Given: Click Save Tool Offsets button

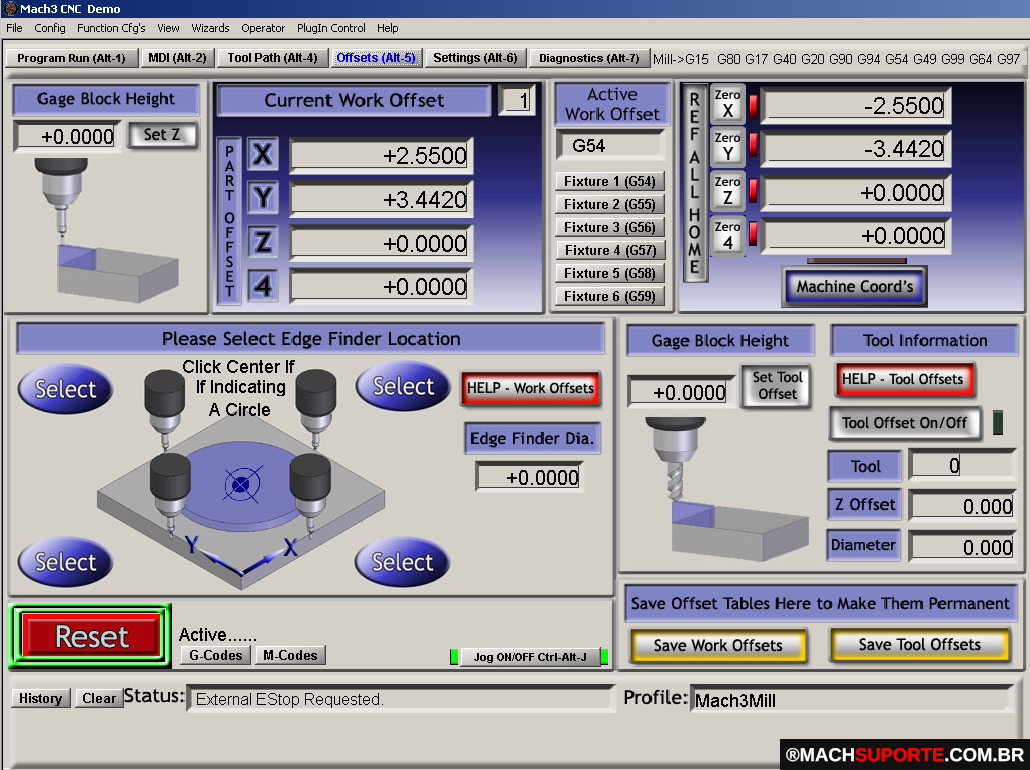Looking at the screenshot, I should coord(920,645).
